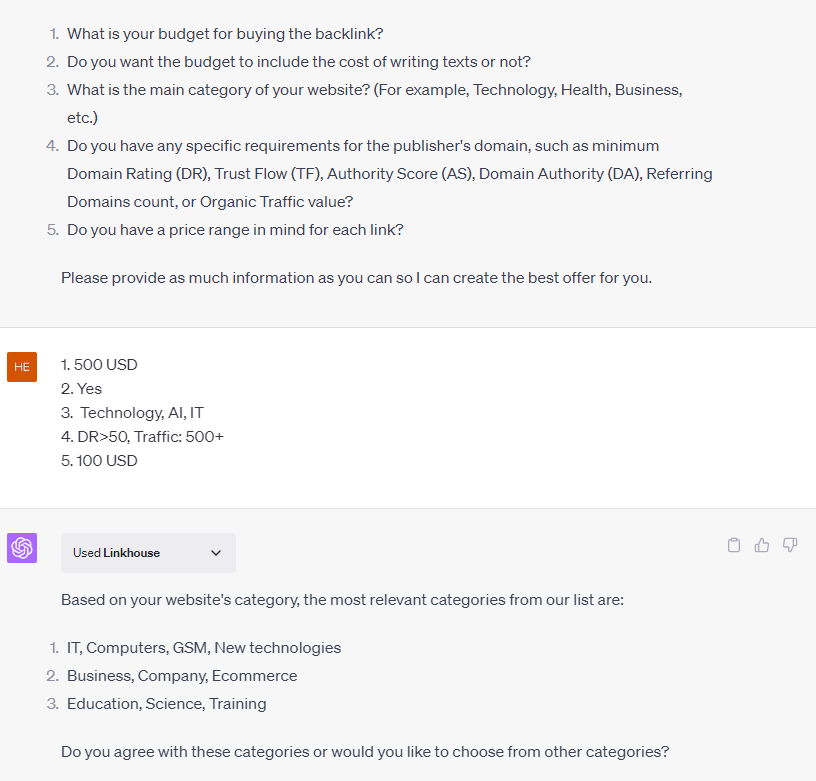Click the 'Please provide as much information' paragraph
Image resolution: width=816 pixels, height=781 pixels.
coord(356,277)
